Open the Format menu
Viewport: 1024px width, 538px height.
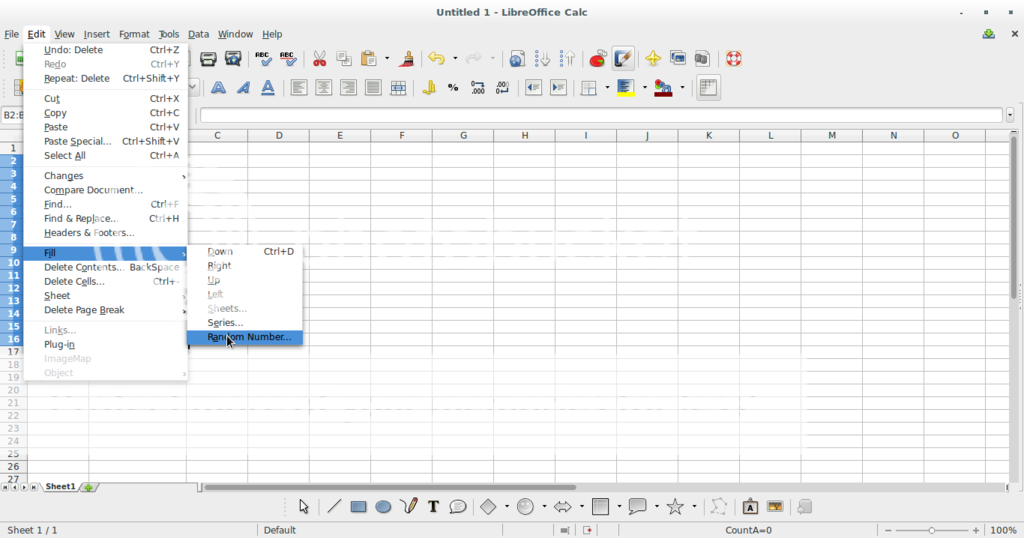[134, 34]
